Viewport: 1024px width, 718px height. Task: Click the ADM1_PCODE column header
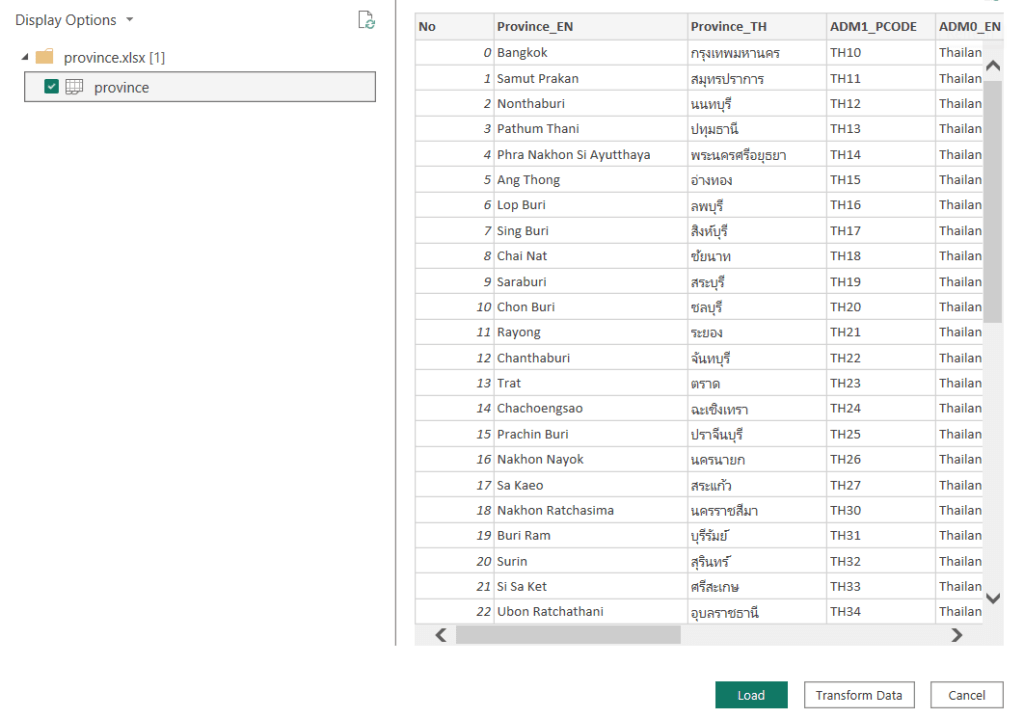pyautogui.click(x=872, y=27)
